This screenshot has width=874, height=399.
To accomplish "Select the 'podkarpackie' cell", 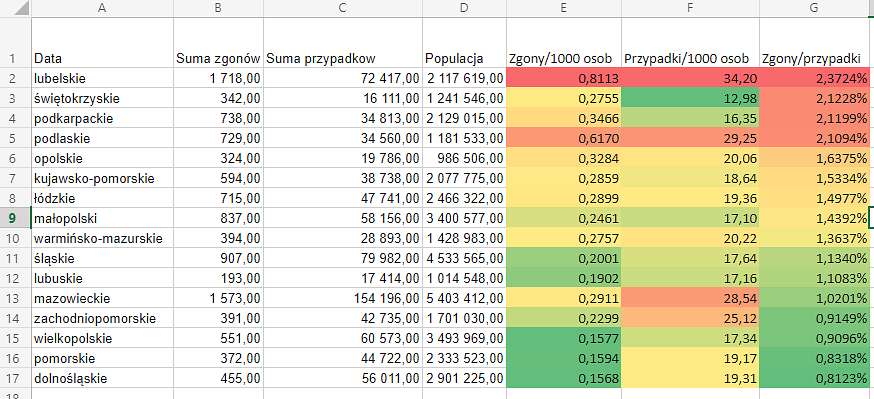I will (103, 118).
